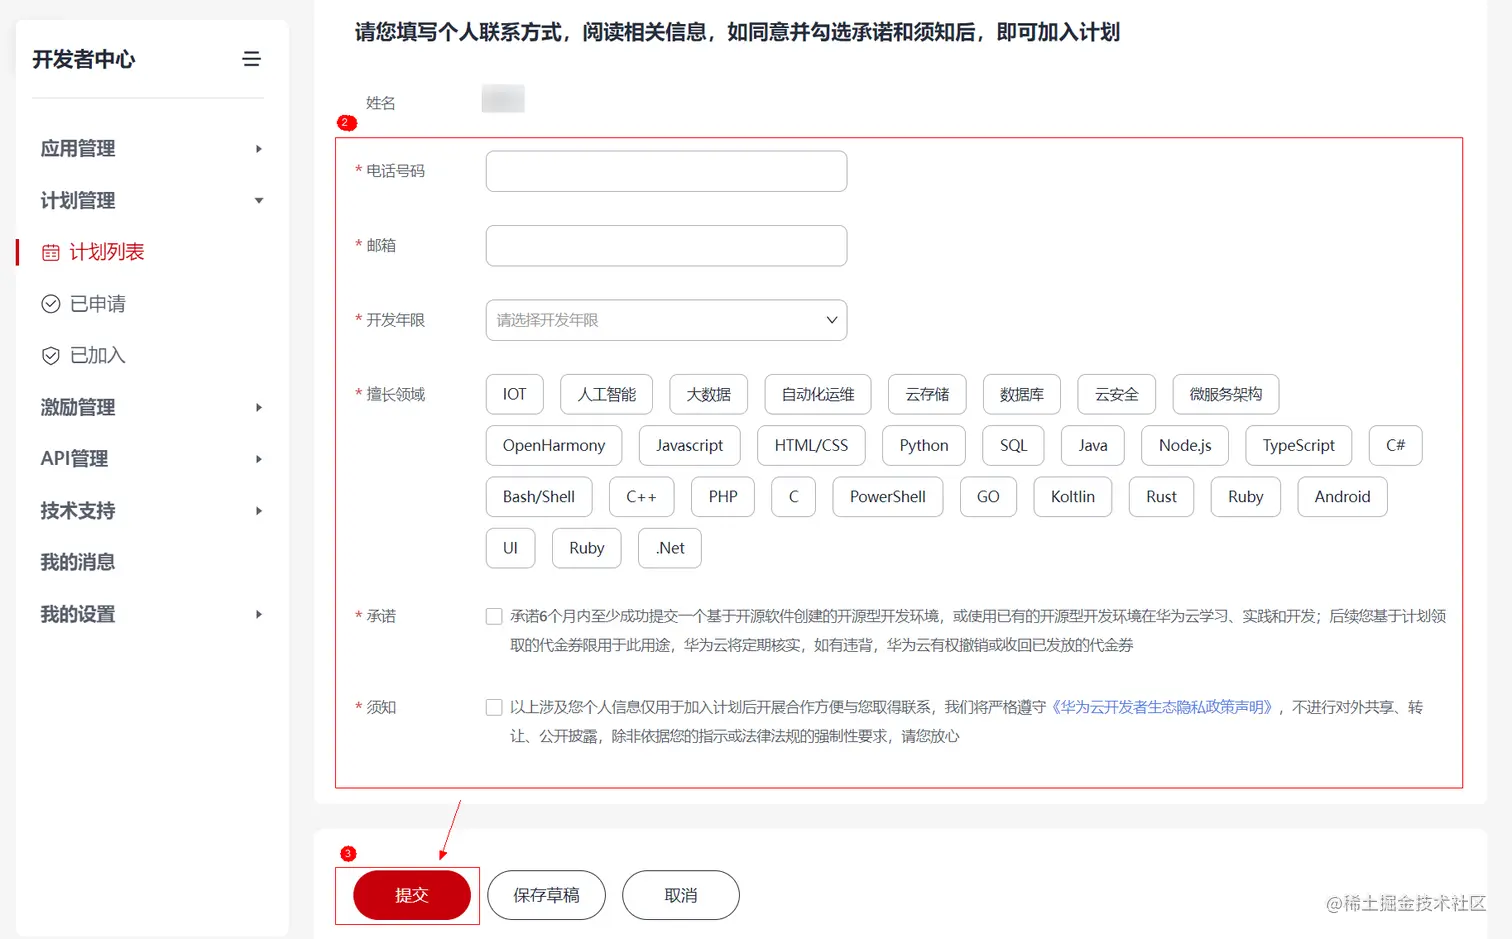This screenshot has width=1512, height=939.
Task: Select the C# tag
Action: click(1395, 445)
